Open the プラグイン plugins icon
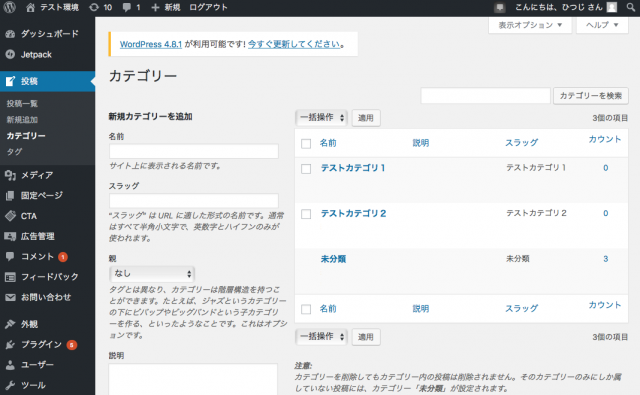 tap(10, 344)
